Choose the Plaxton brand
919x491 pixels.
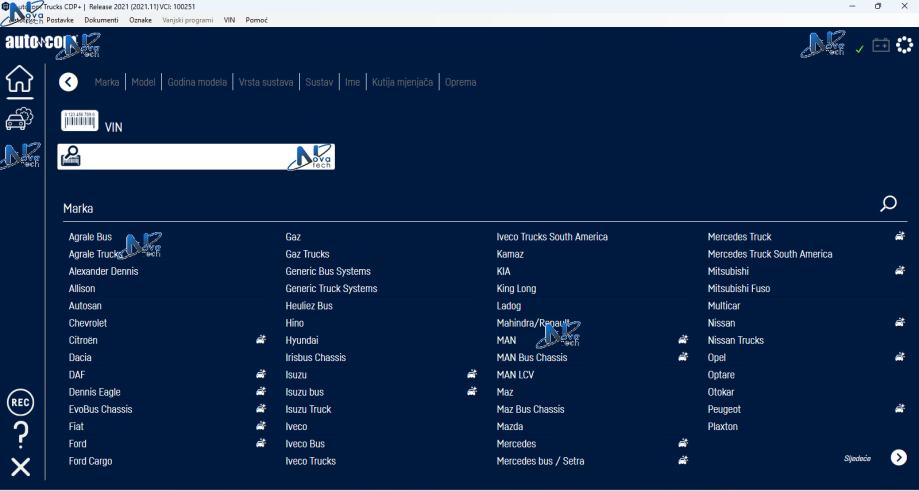click(x=723, y=427)
